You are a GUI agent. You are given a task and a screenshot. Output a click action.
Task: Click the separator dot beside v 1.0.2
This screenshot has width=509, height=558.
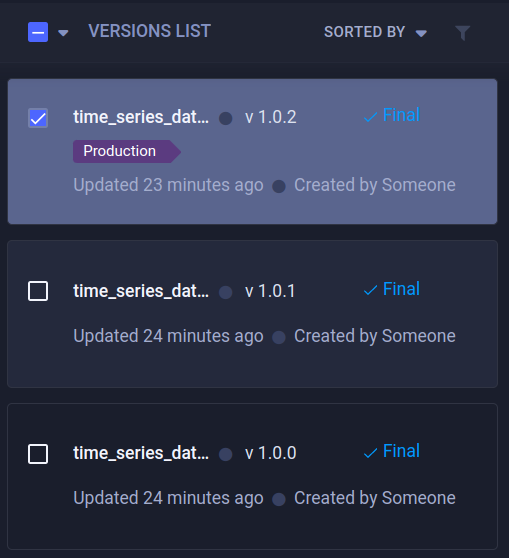pyautogui.click(x=226, y=118)
